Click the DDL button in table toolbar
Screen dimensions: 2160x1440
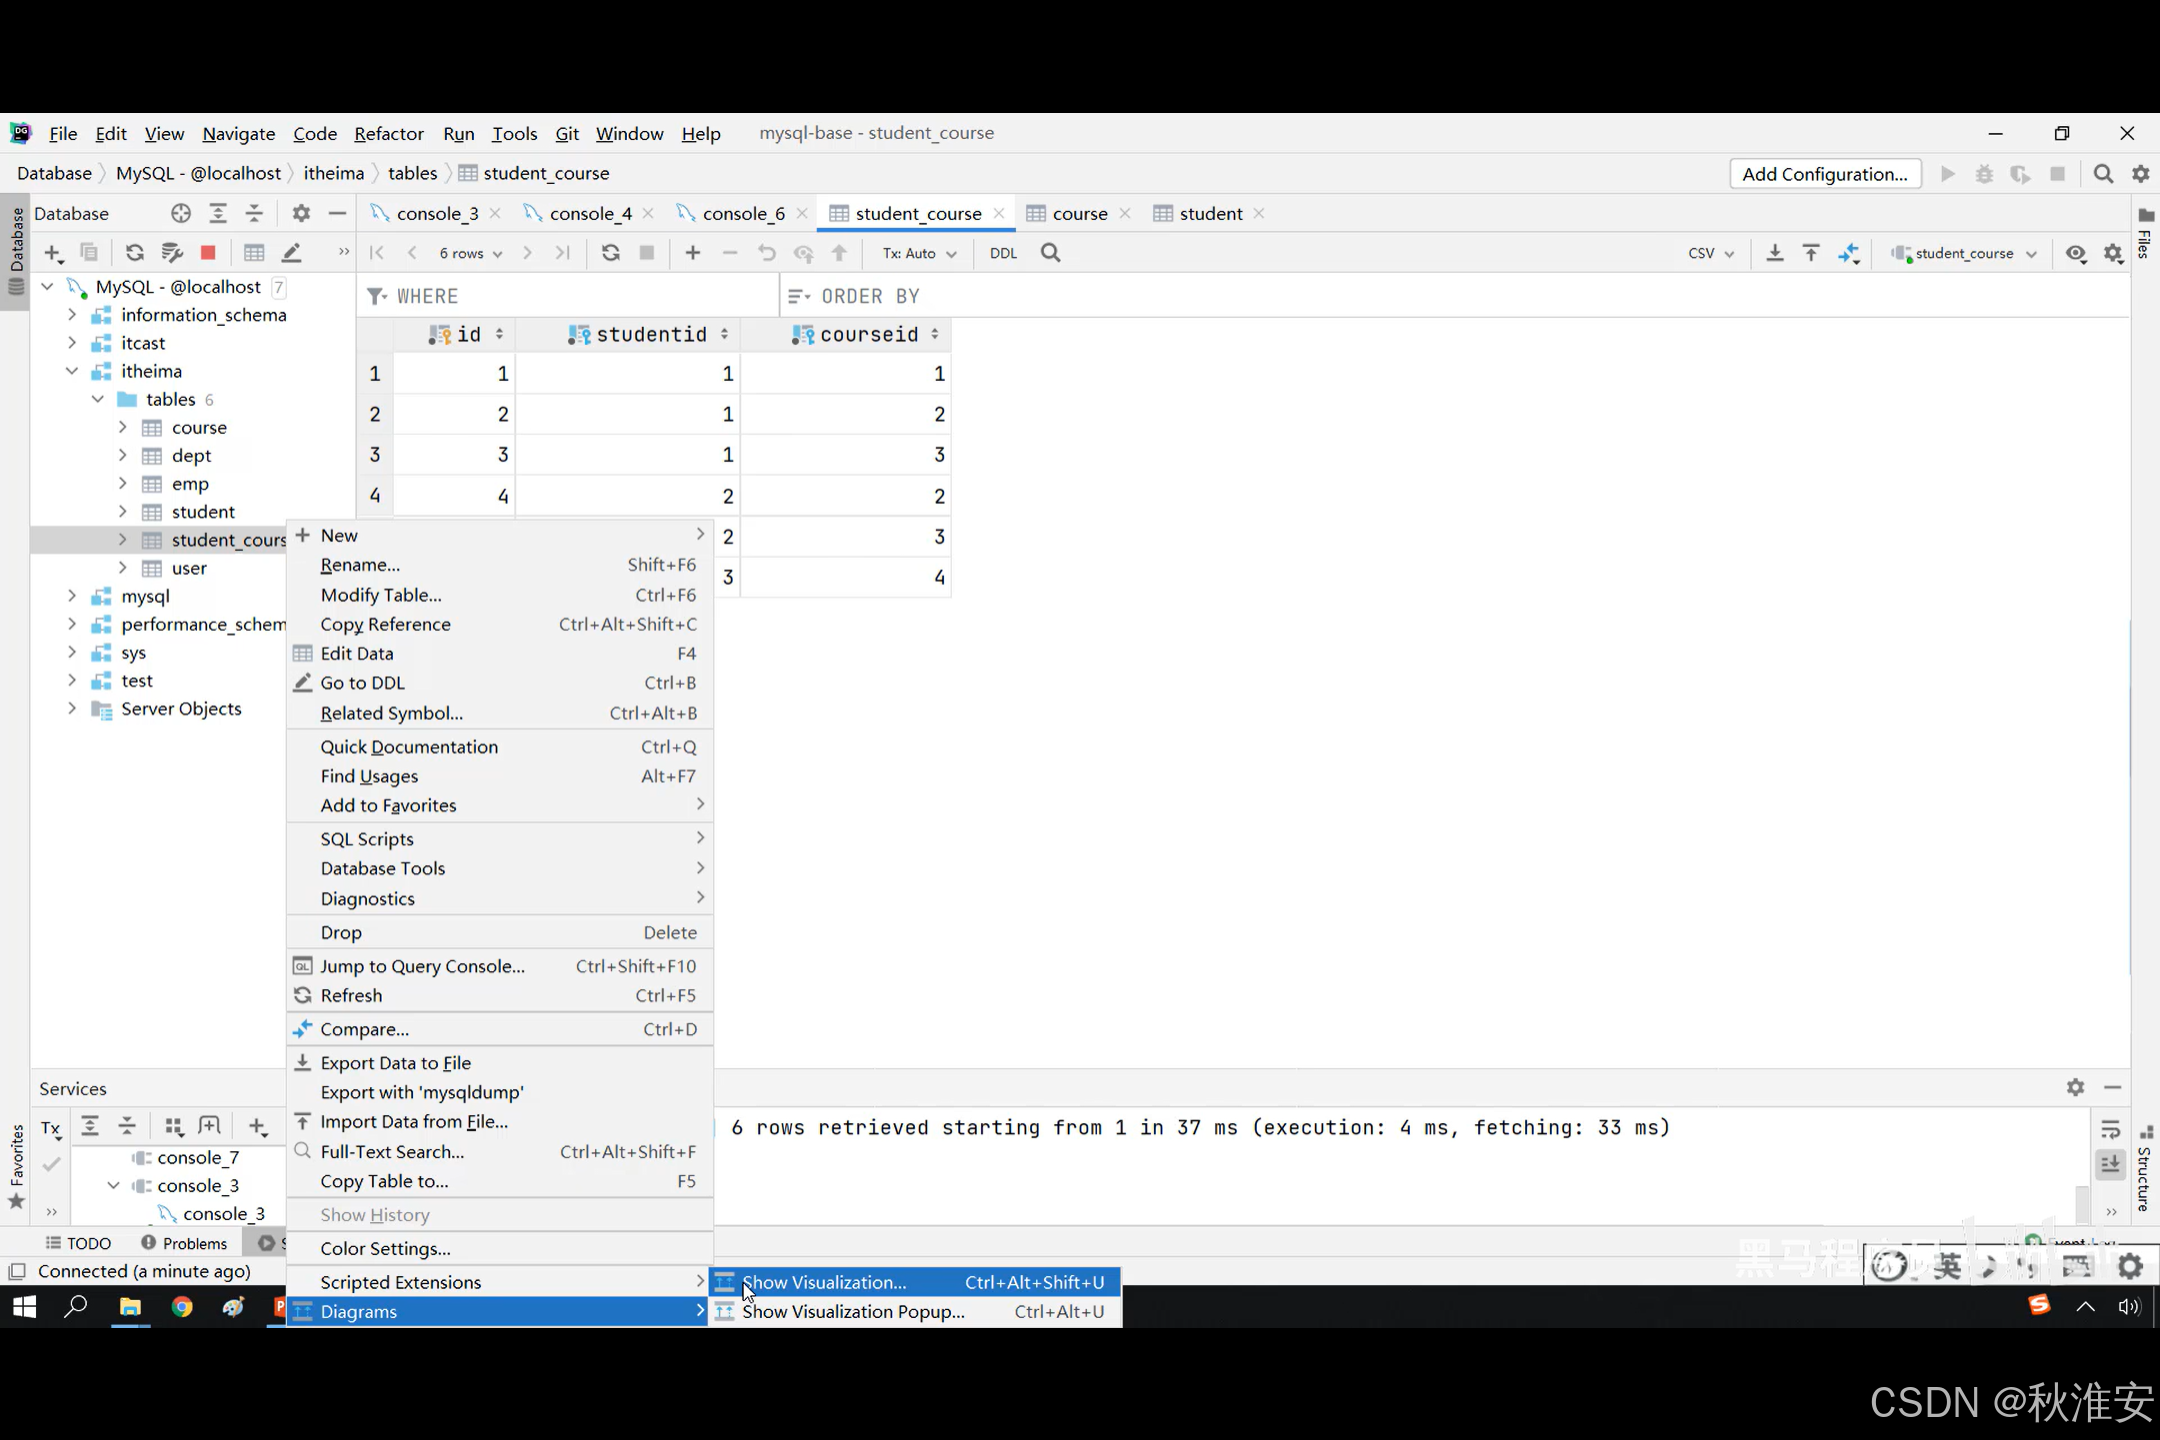click(1003, 253)
